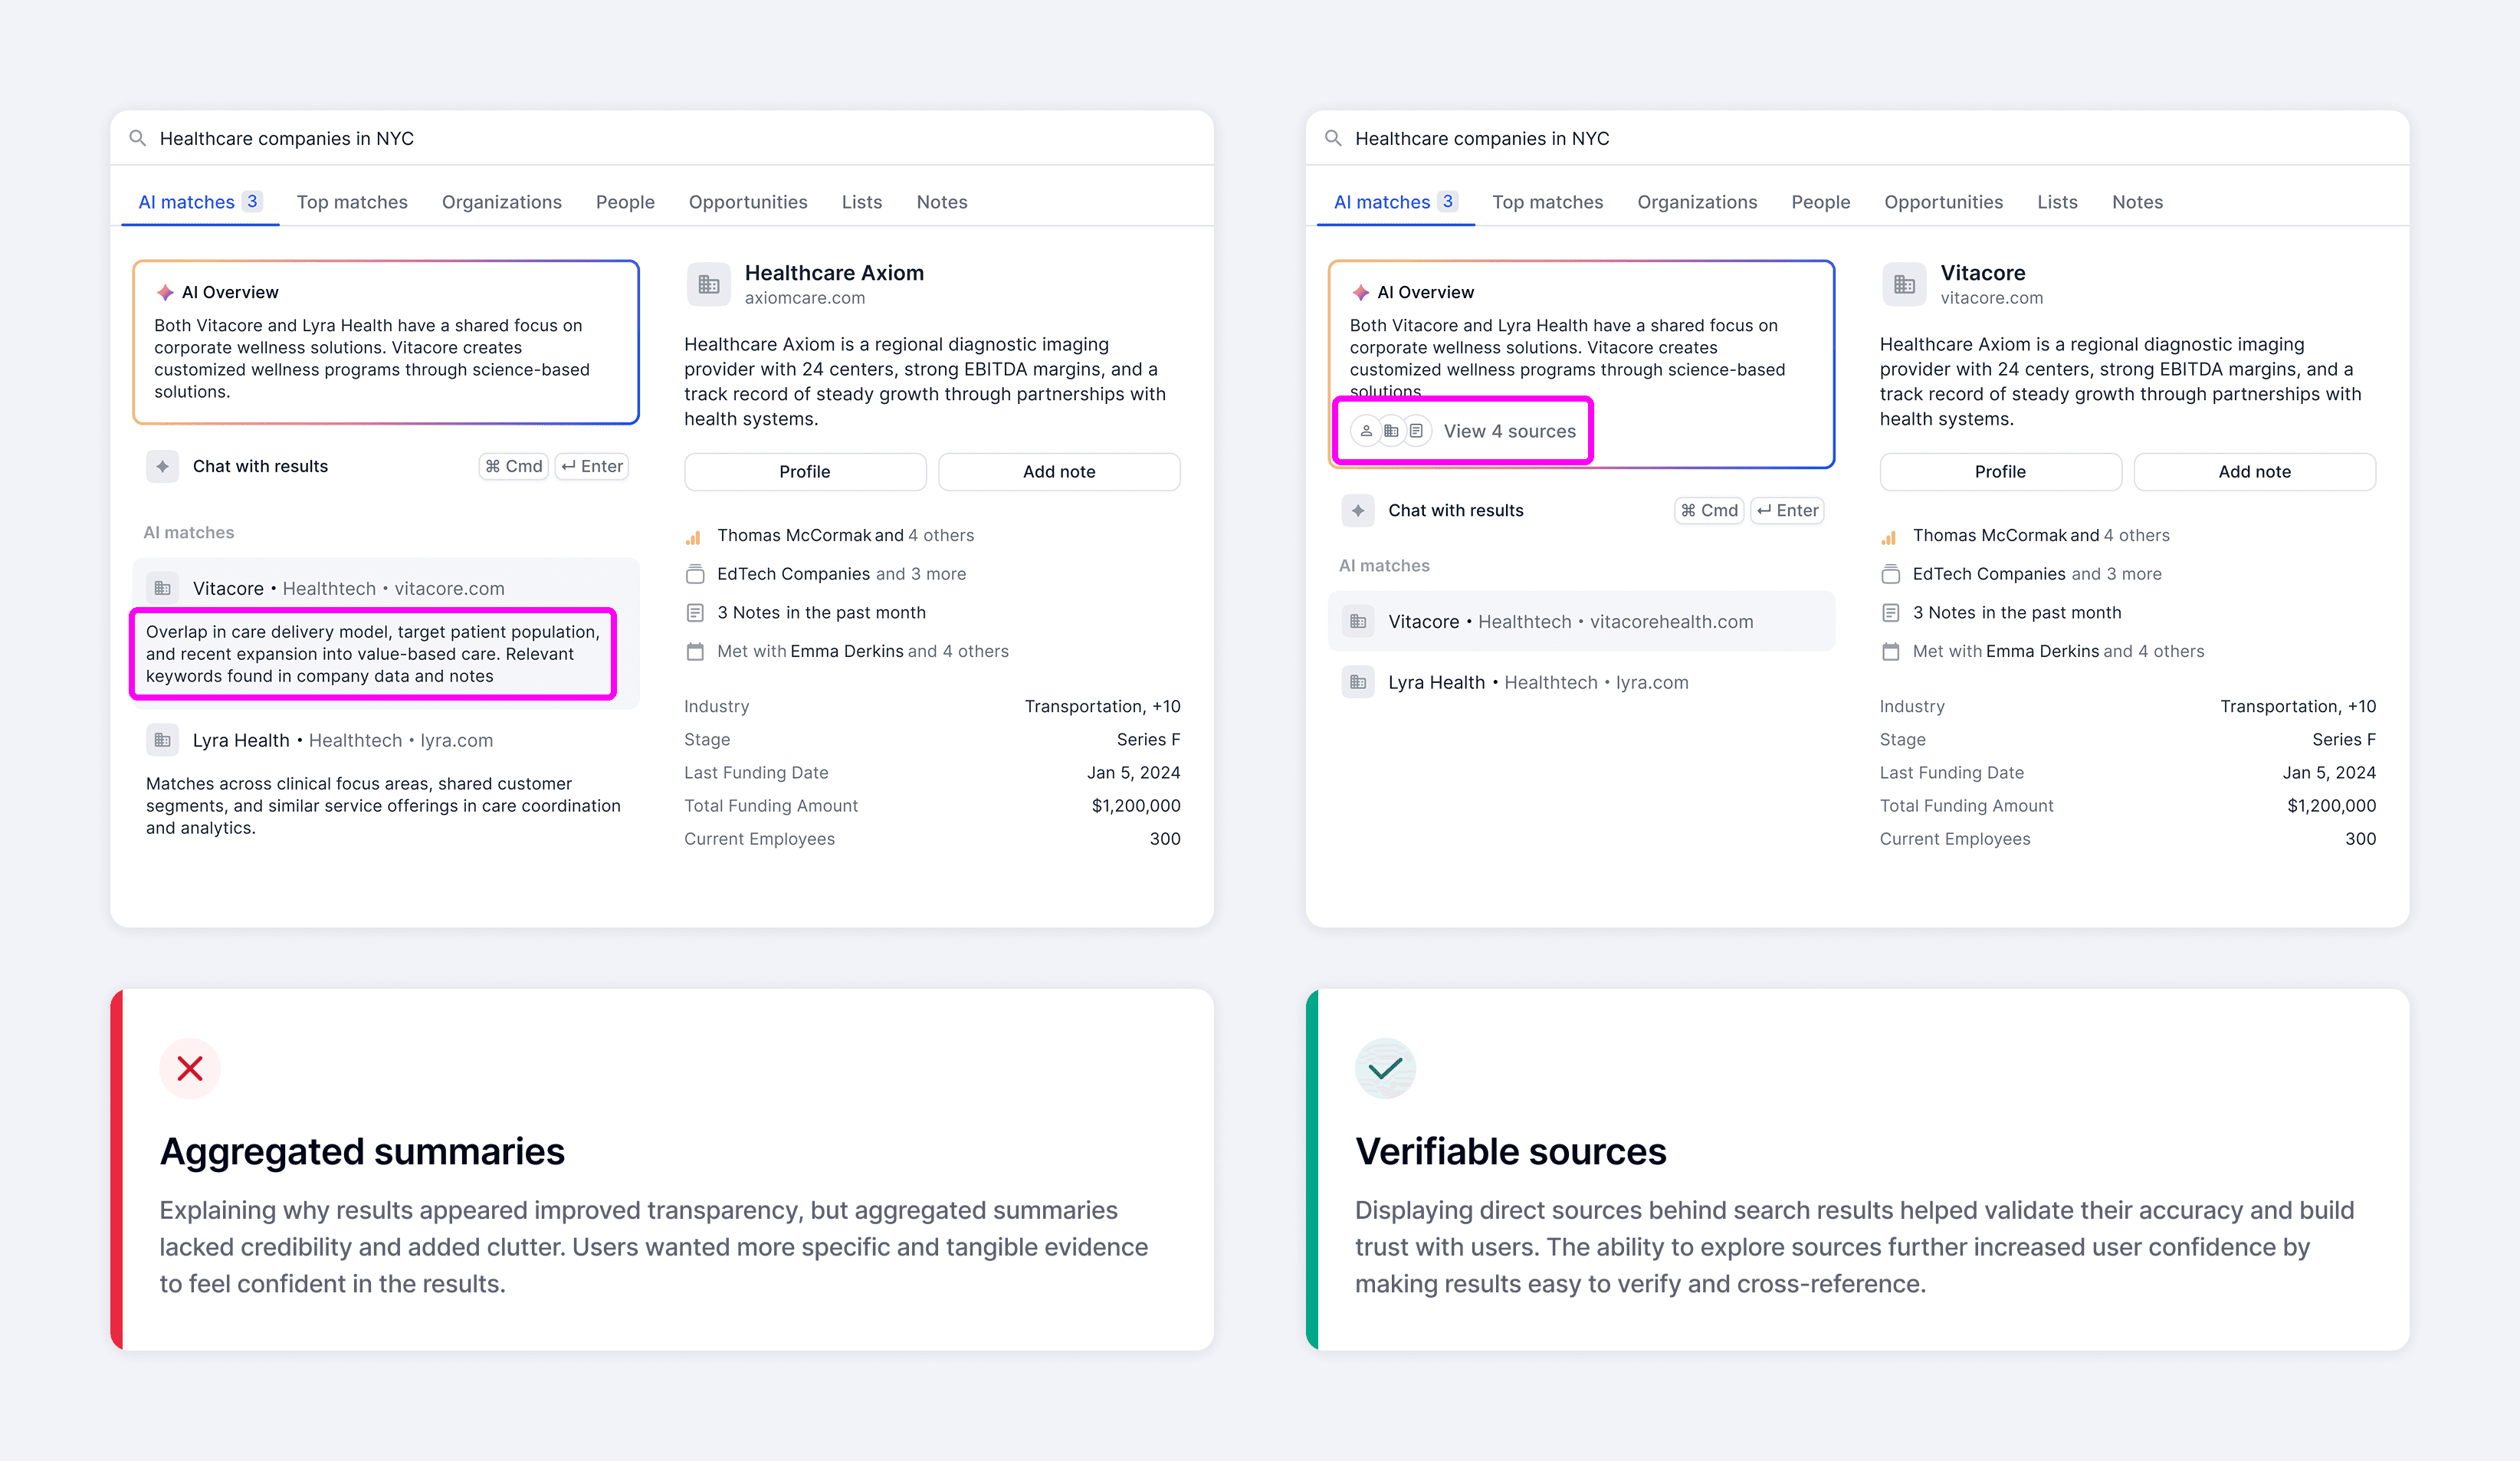Click the building source icon in View 4 sources

click(1391, 431)
